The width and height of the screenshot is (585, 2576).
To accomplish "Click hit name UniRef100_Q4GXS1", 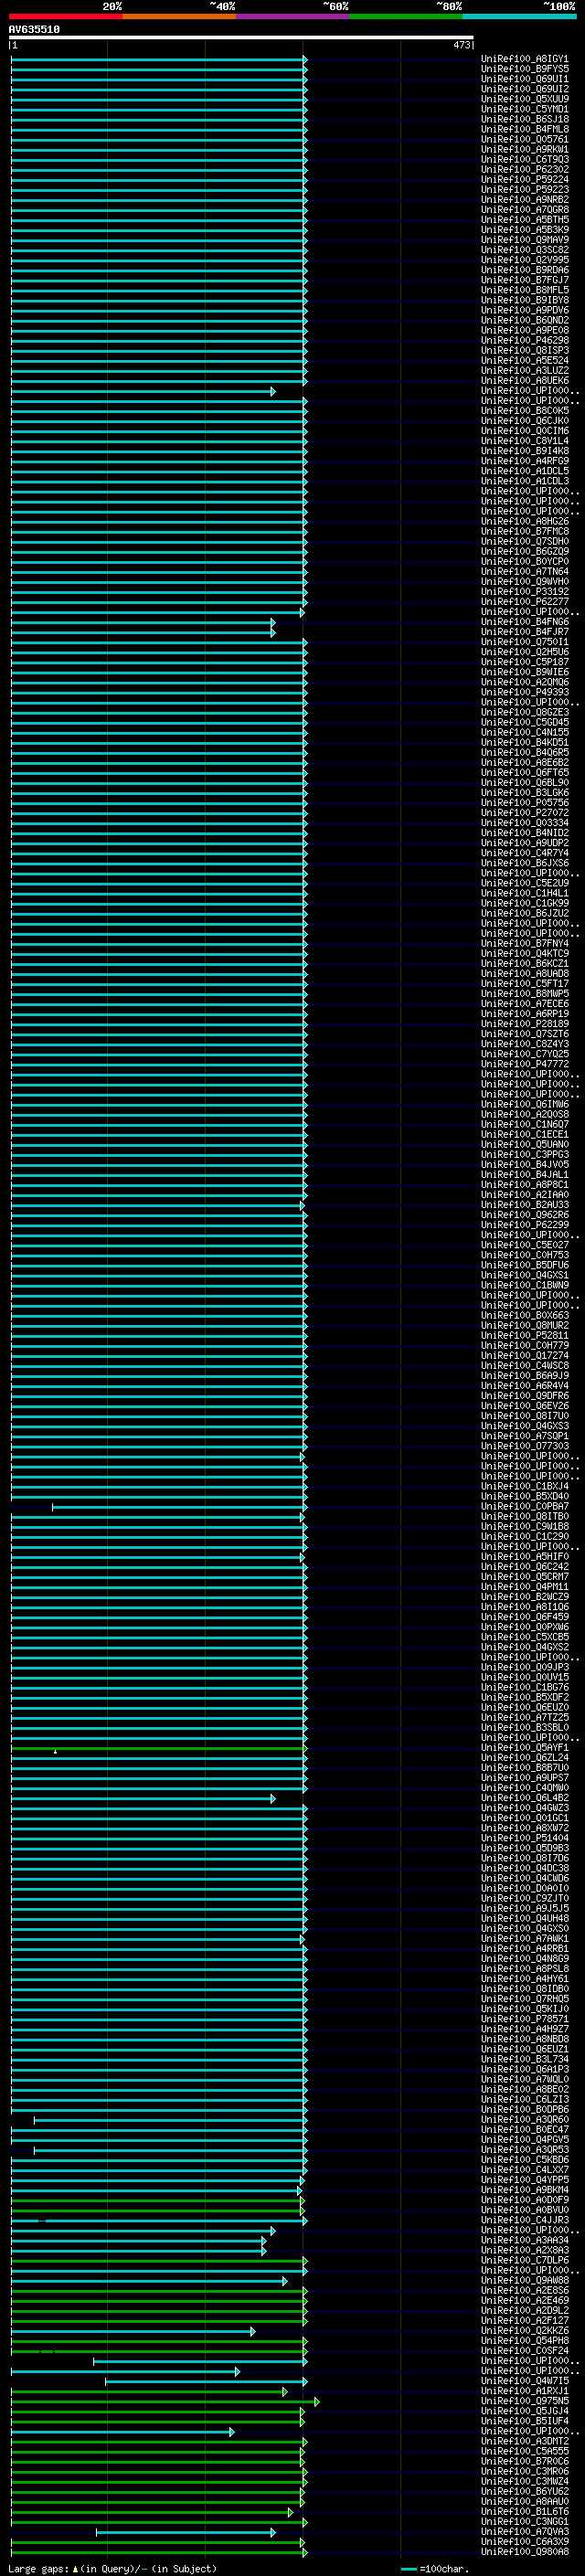I will pos(525,1276).
